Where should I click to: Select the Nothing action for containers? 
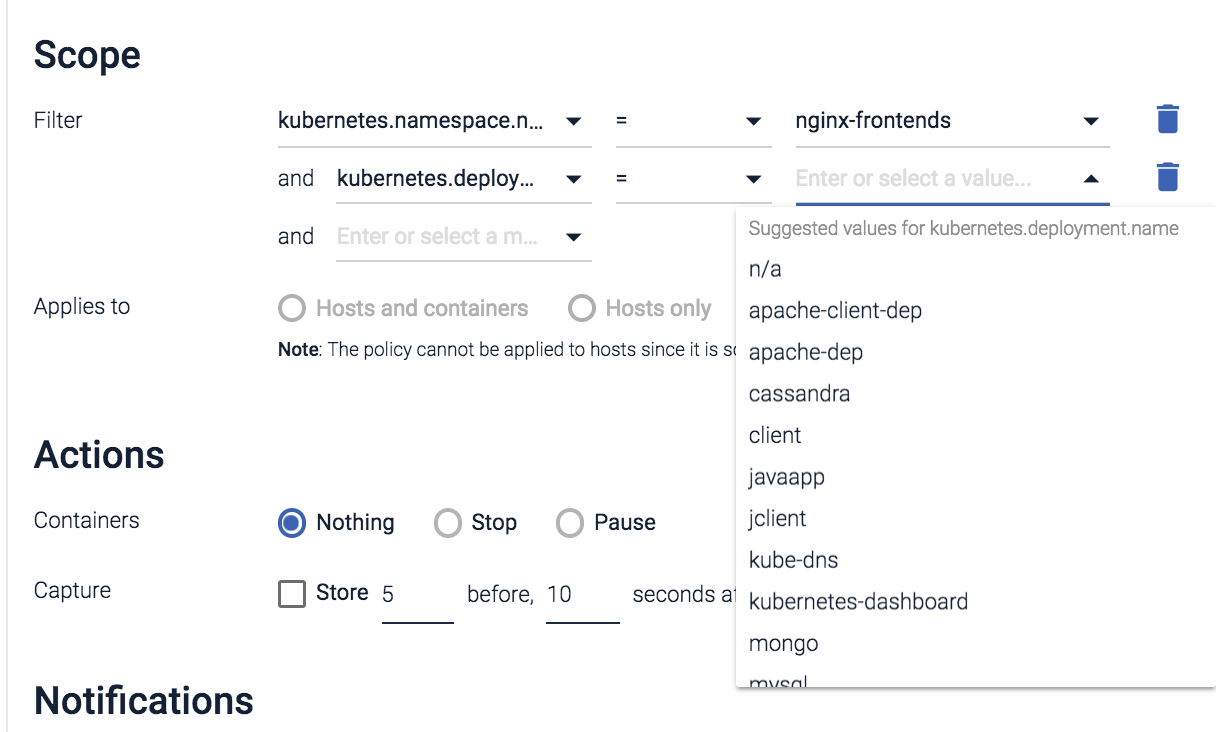tap(291, 522)
